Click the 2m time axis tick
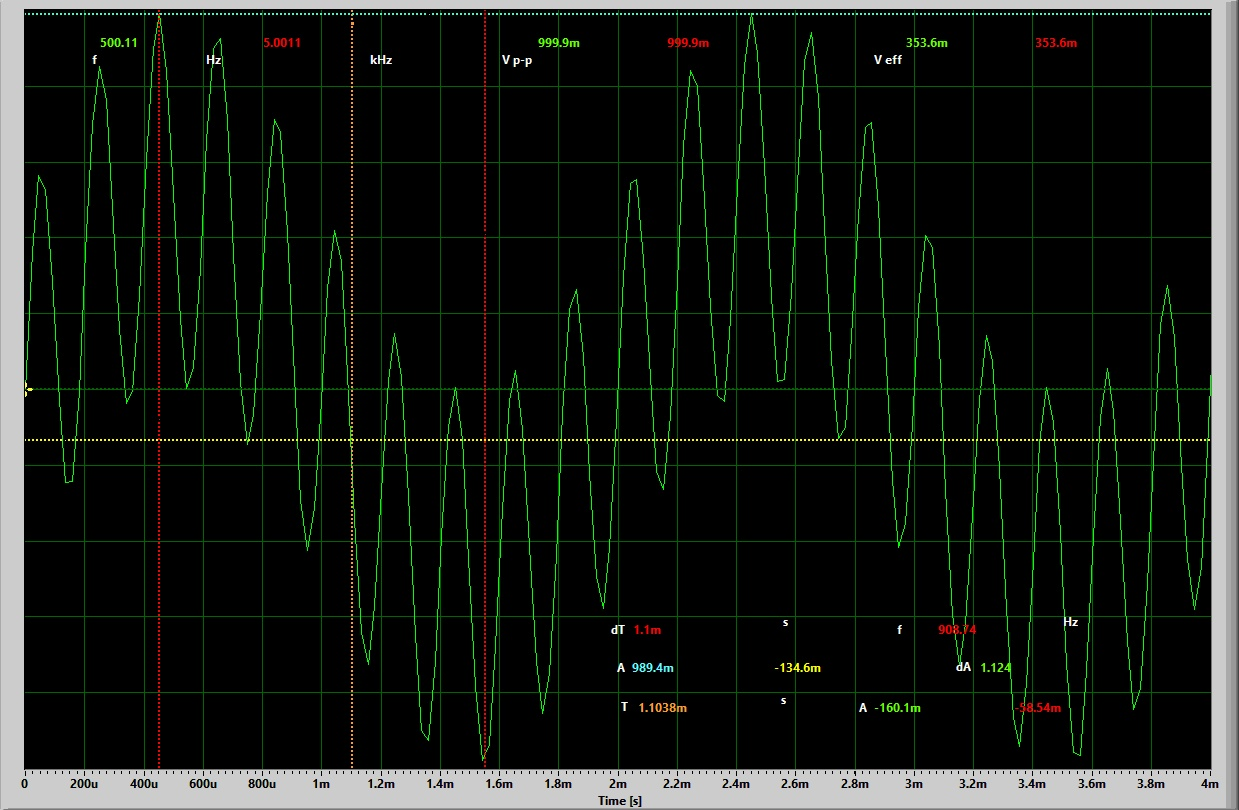1239x810 pixels. click(x=618, y=786)
